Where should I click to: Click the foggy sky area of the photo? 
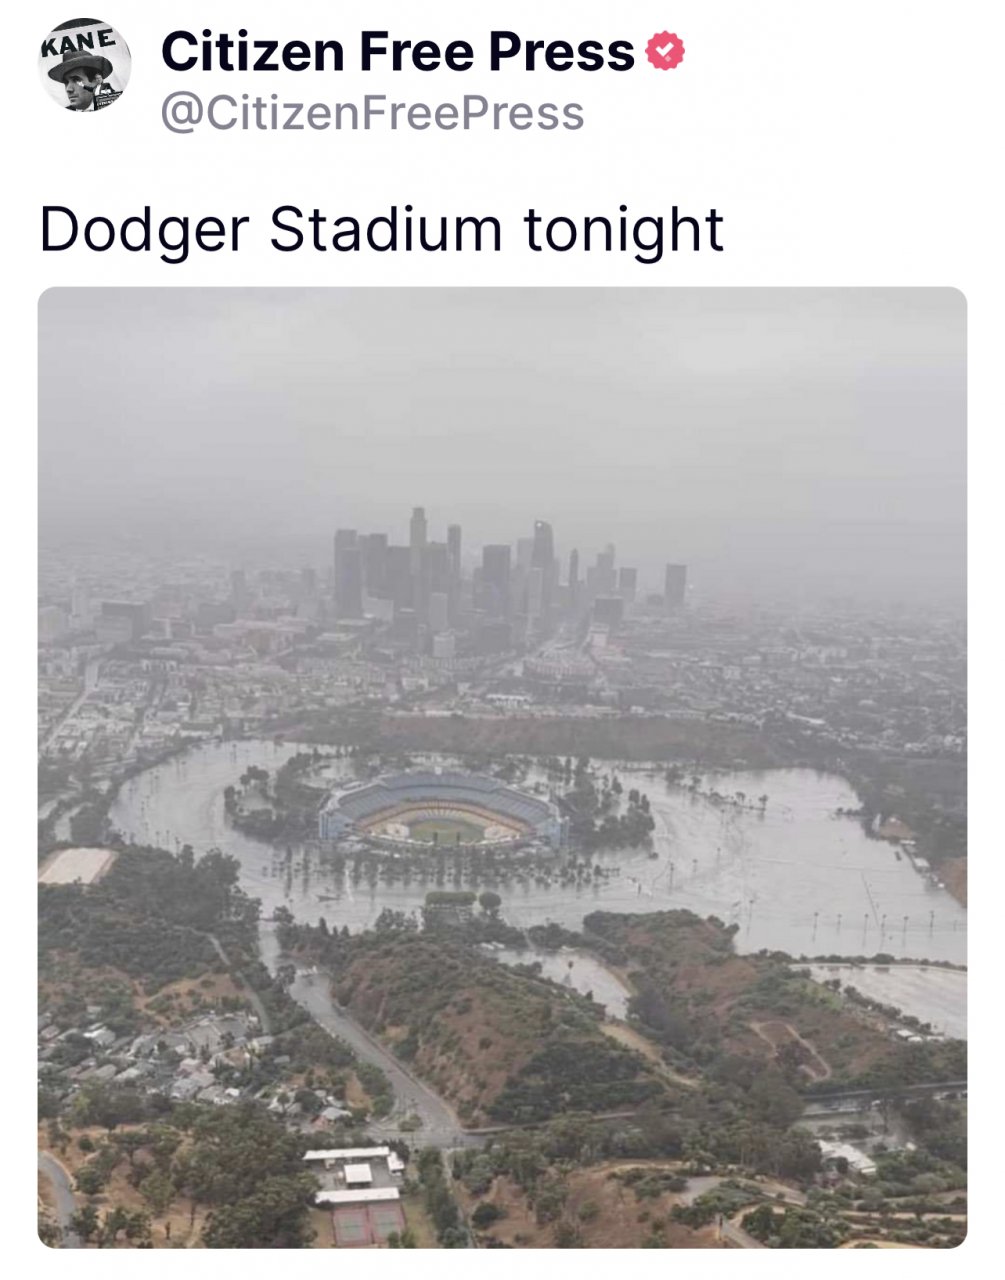click(500, 400)
